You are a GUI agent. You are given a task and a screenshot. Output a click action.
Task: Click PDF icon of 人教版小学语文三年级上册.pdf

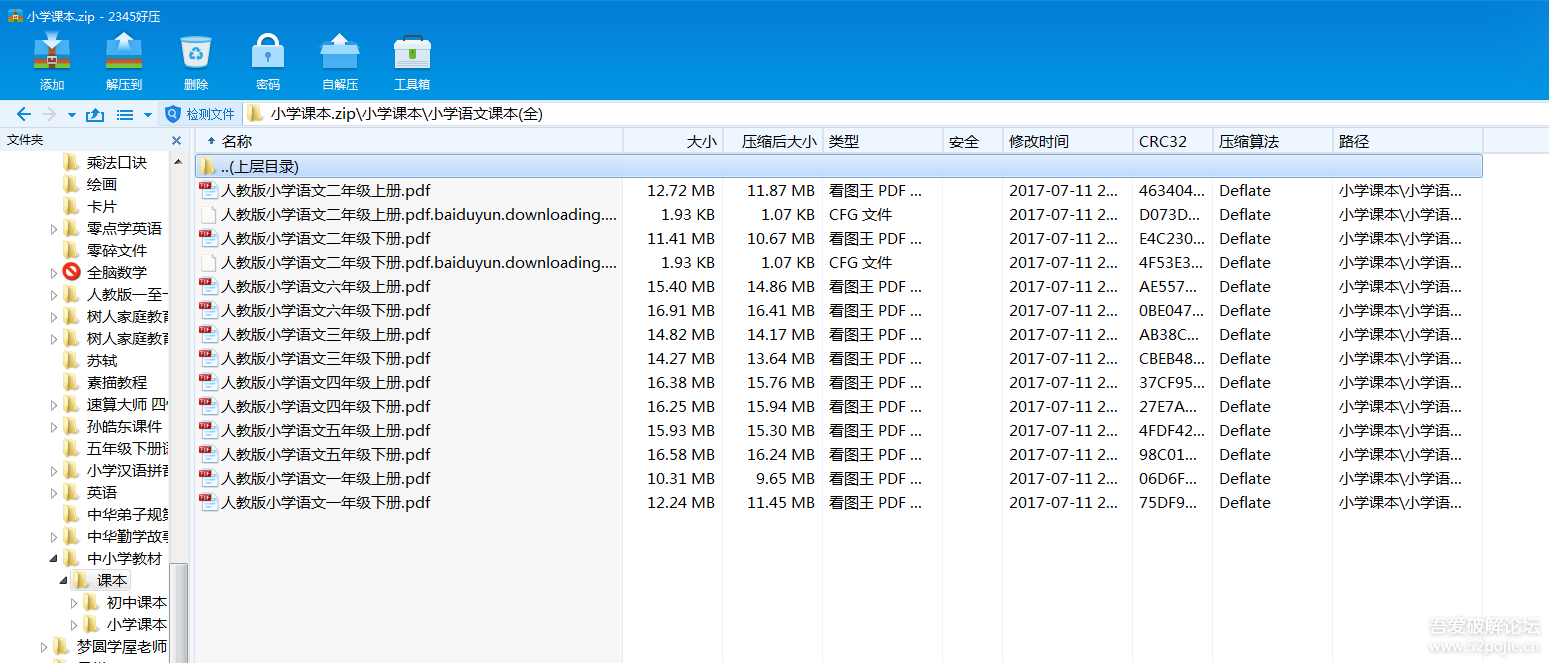(208, 334)
